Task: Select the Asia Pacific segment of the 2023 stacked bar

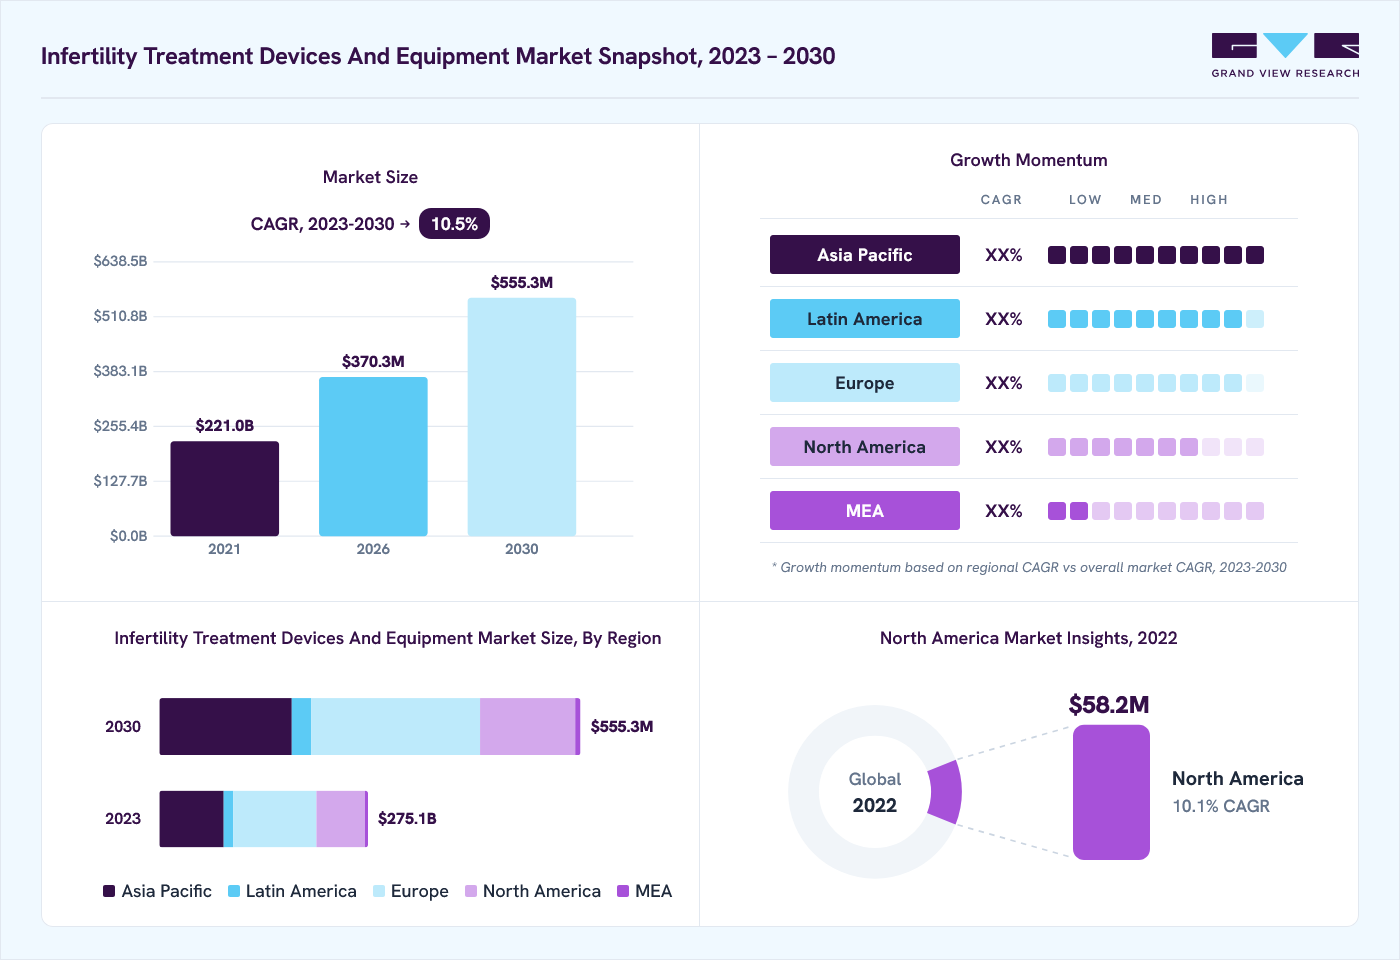Action: (191, 819)
